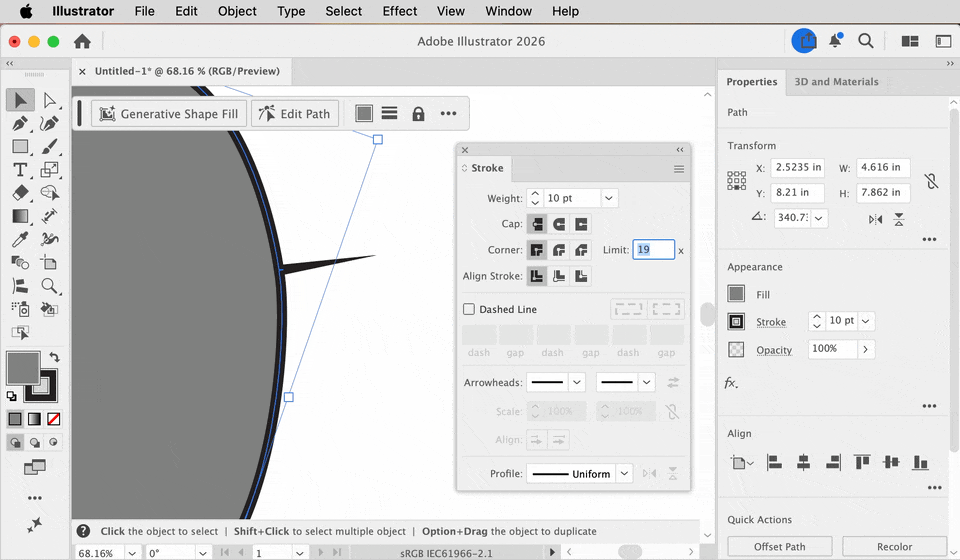Select the Pen tool
The height and width of the screenshot is (560, 960).
(20, 124)
